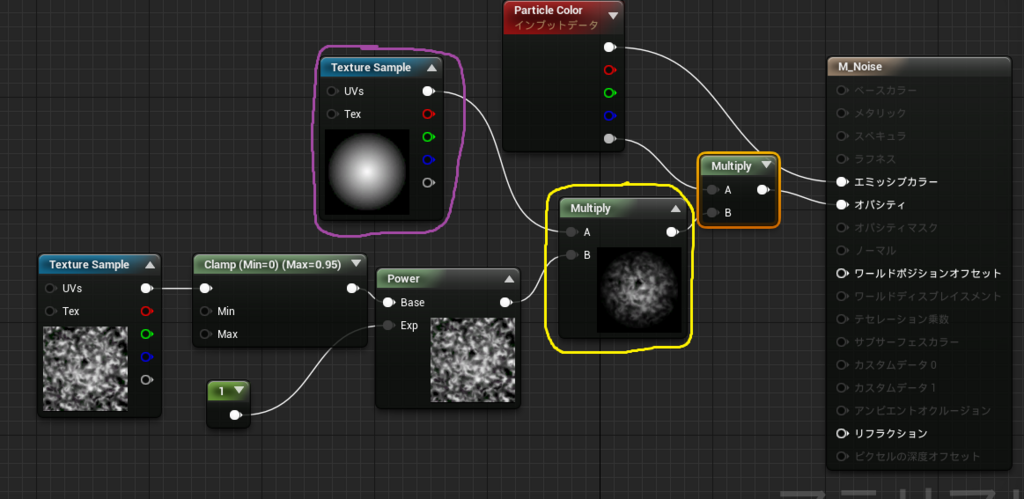The image size is (1024, 499).
Task: Click the Exp input pin on Power
Action: 389,325
